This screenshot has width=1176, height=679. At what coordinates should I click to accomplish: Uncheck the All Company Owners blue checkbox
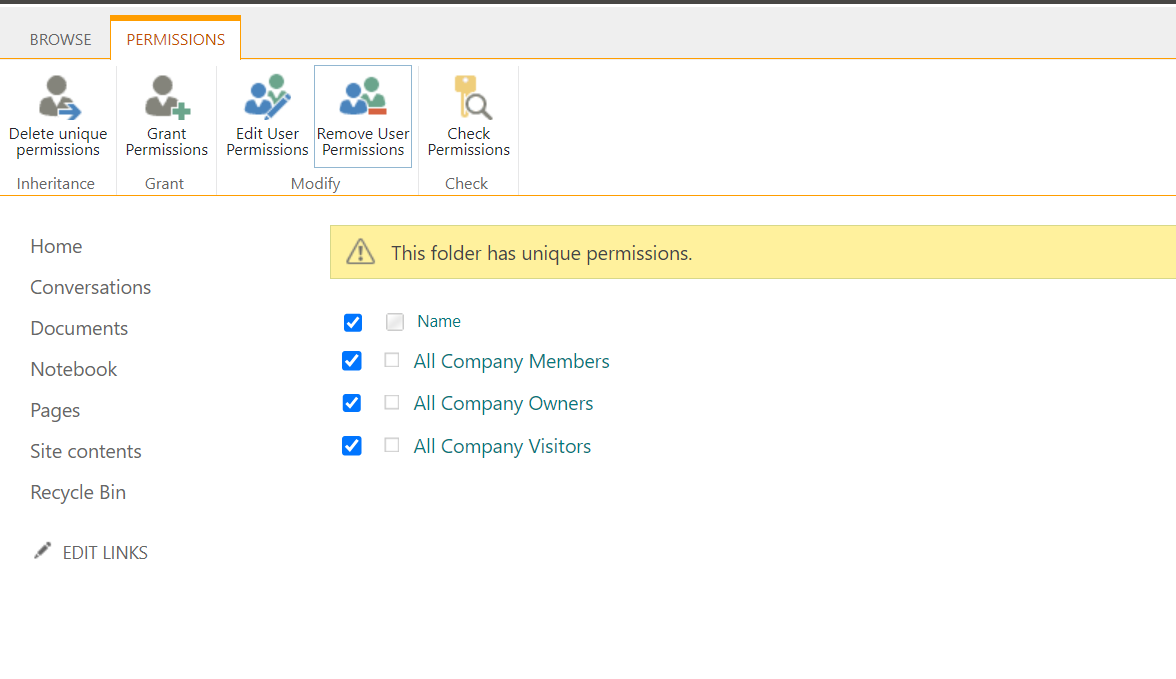tap(352, 403)
